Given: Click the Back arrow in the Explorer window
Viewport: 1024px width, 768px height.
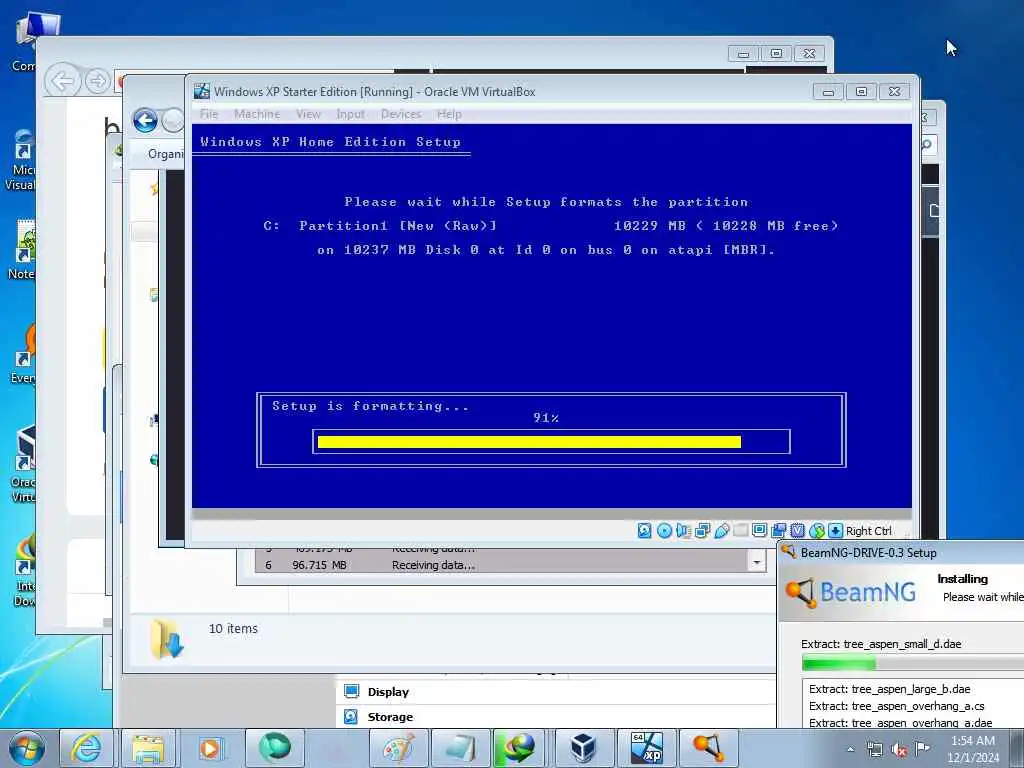Looking at the screenshot, I should tap(145, 120).
